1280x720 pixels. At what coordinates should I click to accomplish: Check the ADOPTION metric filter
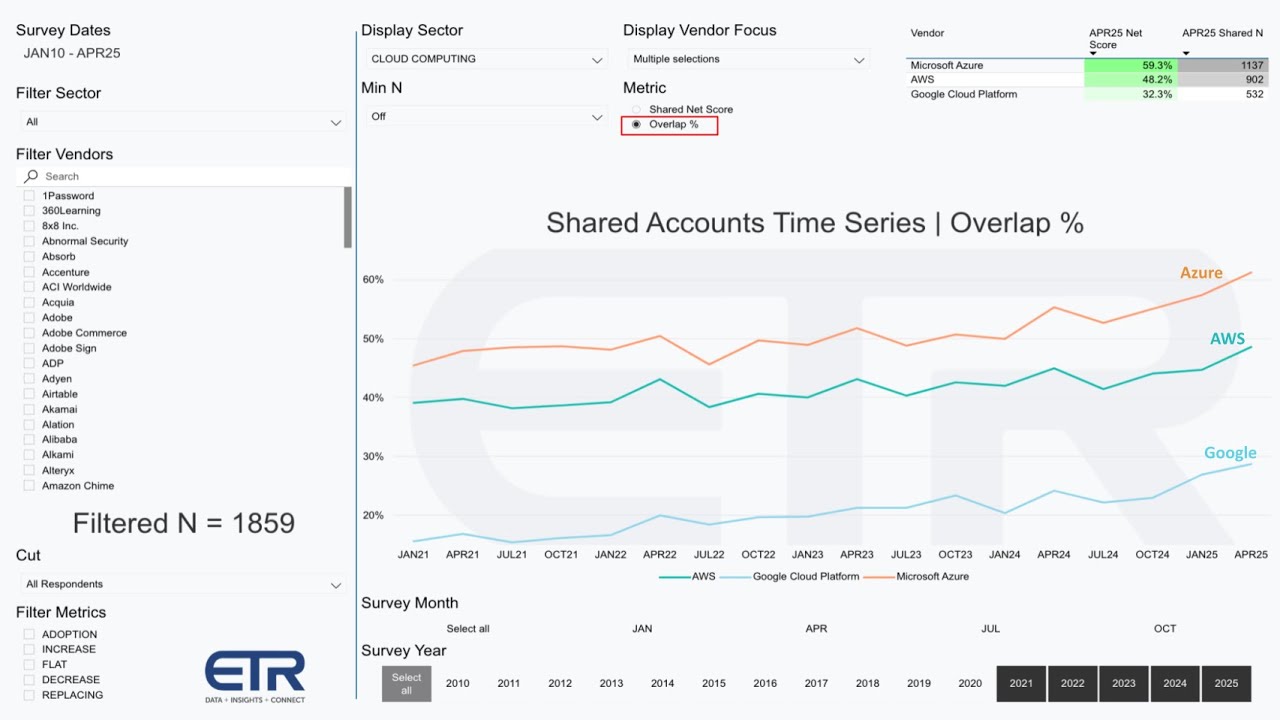(30, 634)
